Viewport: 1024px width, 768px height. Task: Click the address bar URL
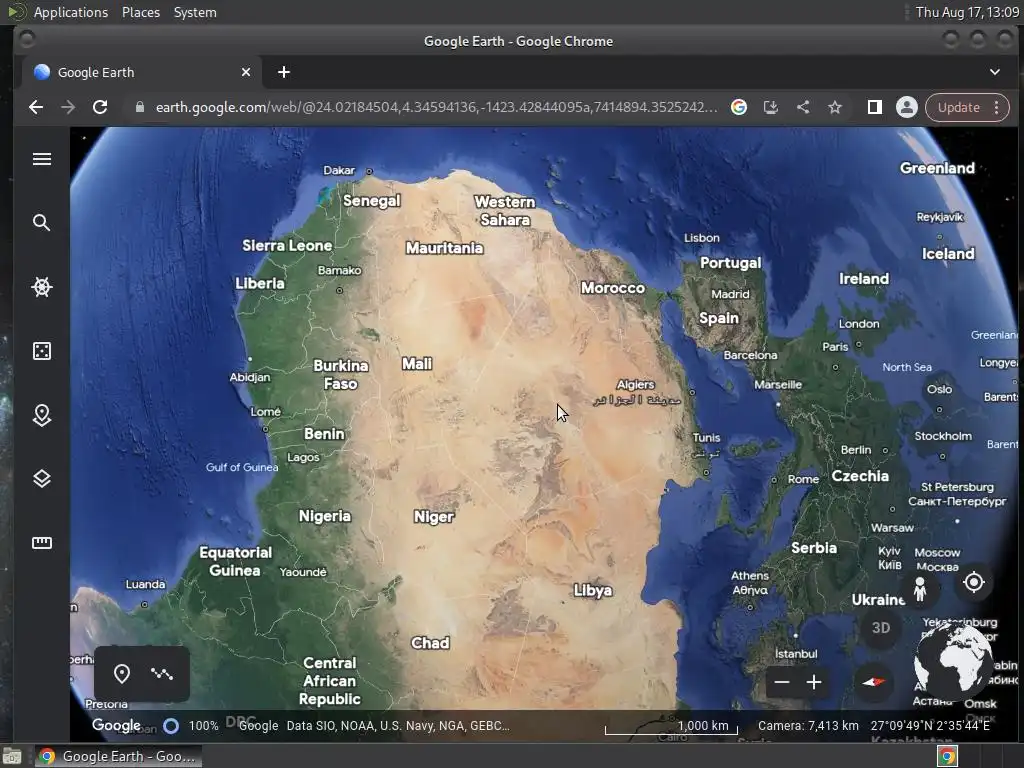[x=436, y=107]
